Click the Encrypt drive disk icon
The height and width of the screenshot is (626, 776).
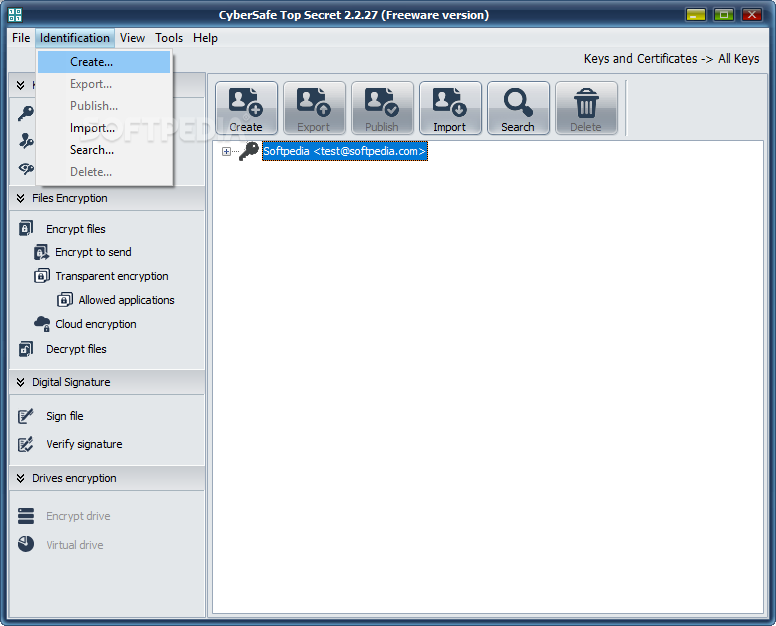(26, 516)
